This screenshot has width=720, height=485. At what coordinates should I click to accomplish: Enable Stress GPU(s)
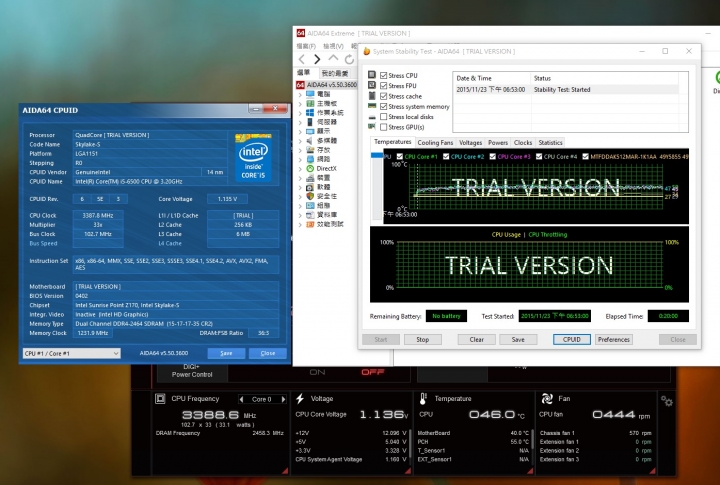[383, 127]
